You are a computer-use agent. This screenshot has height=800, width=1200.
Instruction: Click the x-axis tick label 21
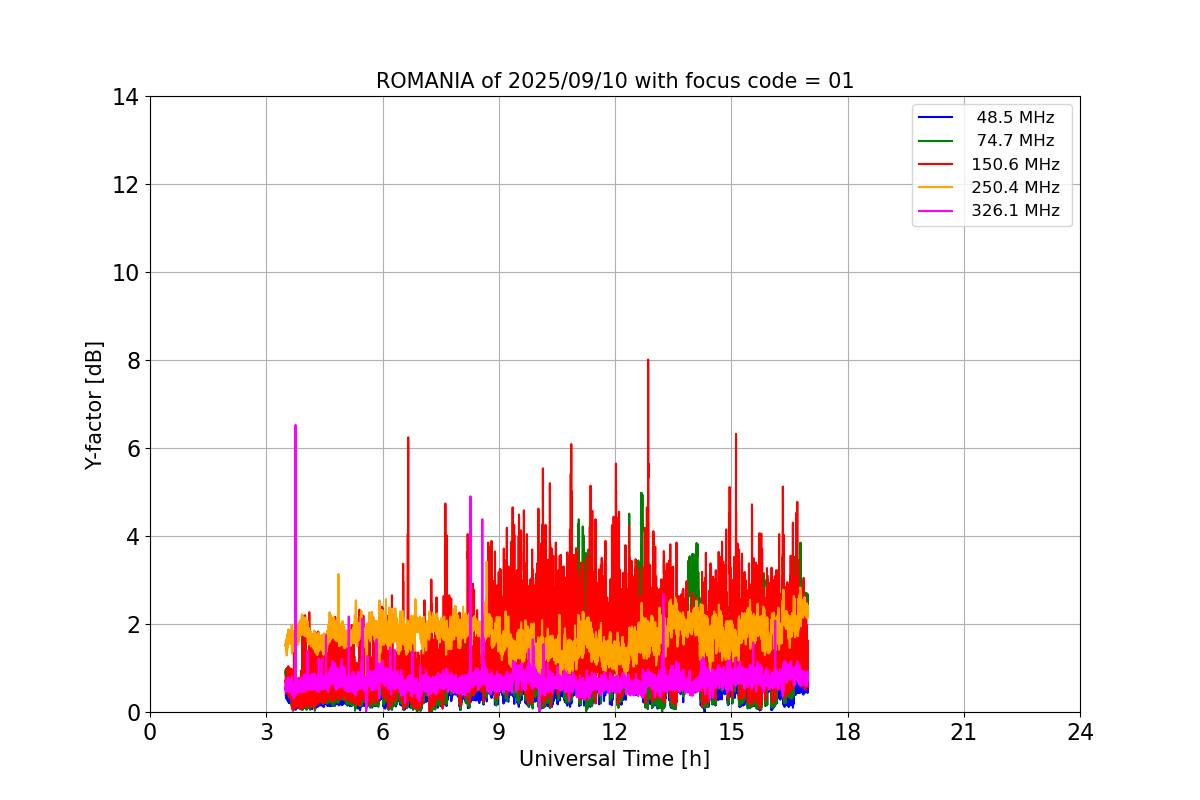click(964, 732)
